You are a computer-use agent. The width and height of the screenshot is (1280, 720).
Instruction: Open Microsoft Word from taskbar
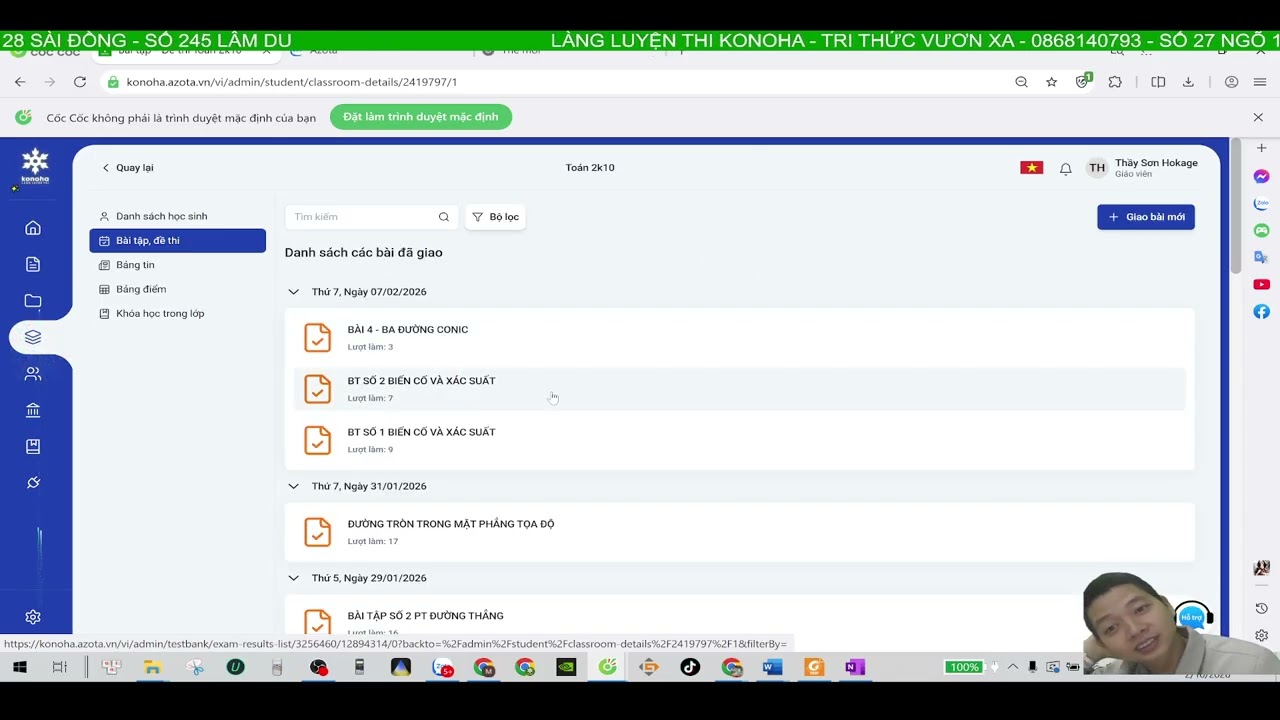pos(772,667)
